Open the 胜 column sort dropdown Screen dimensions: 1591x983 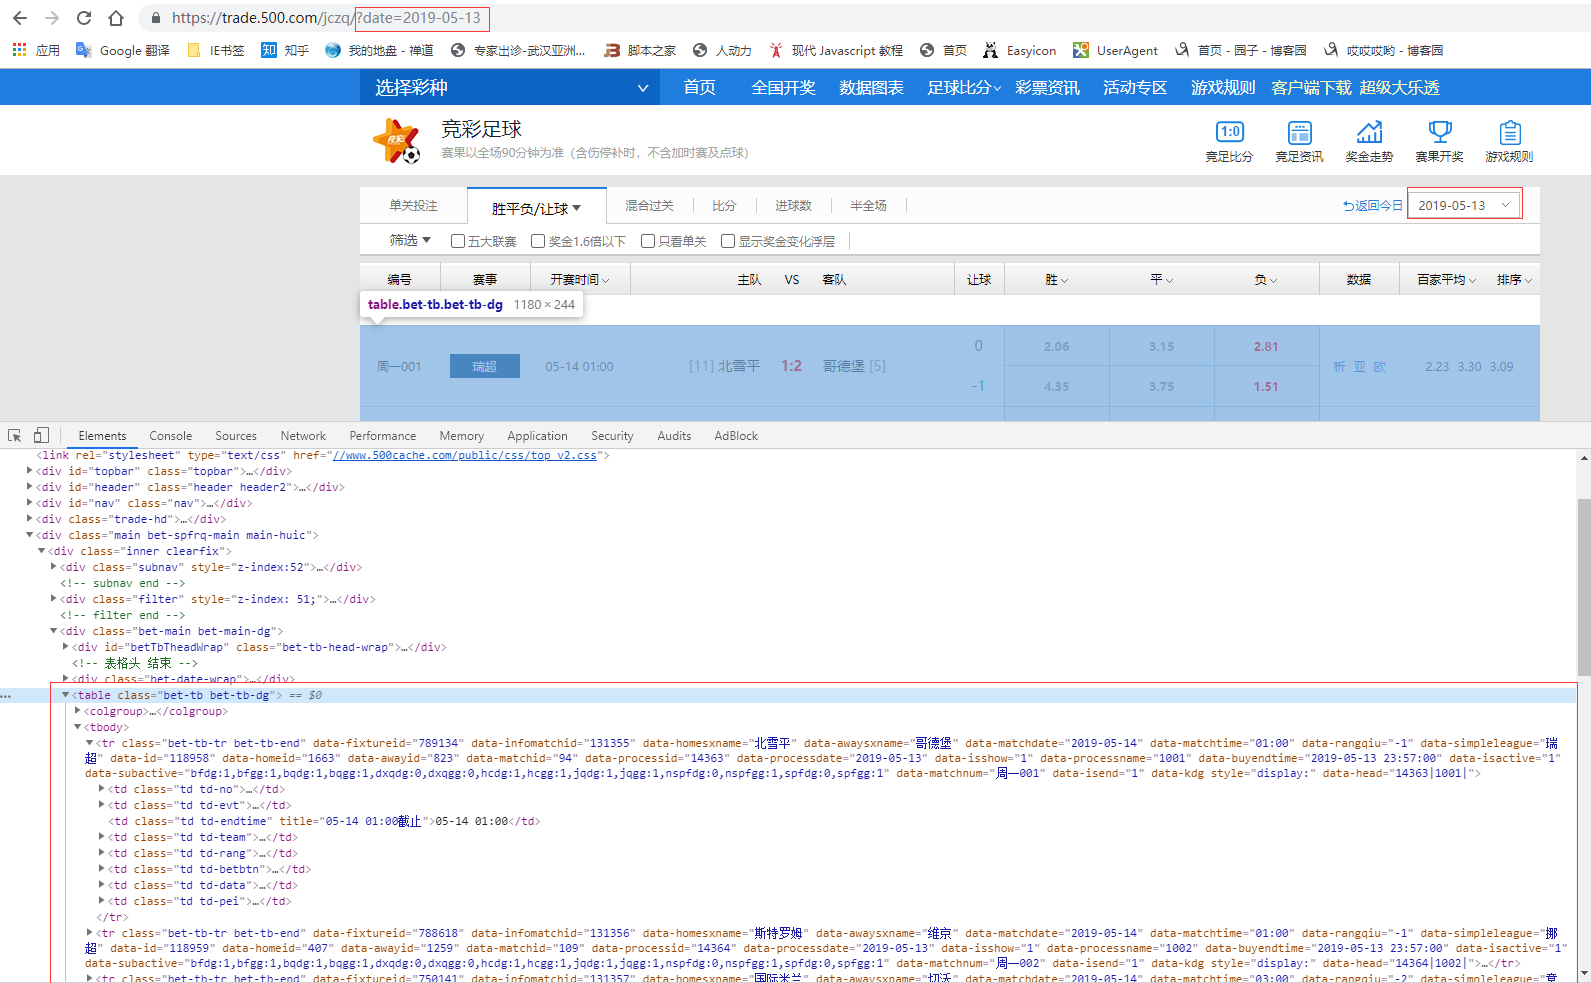pos(1057,280)
